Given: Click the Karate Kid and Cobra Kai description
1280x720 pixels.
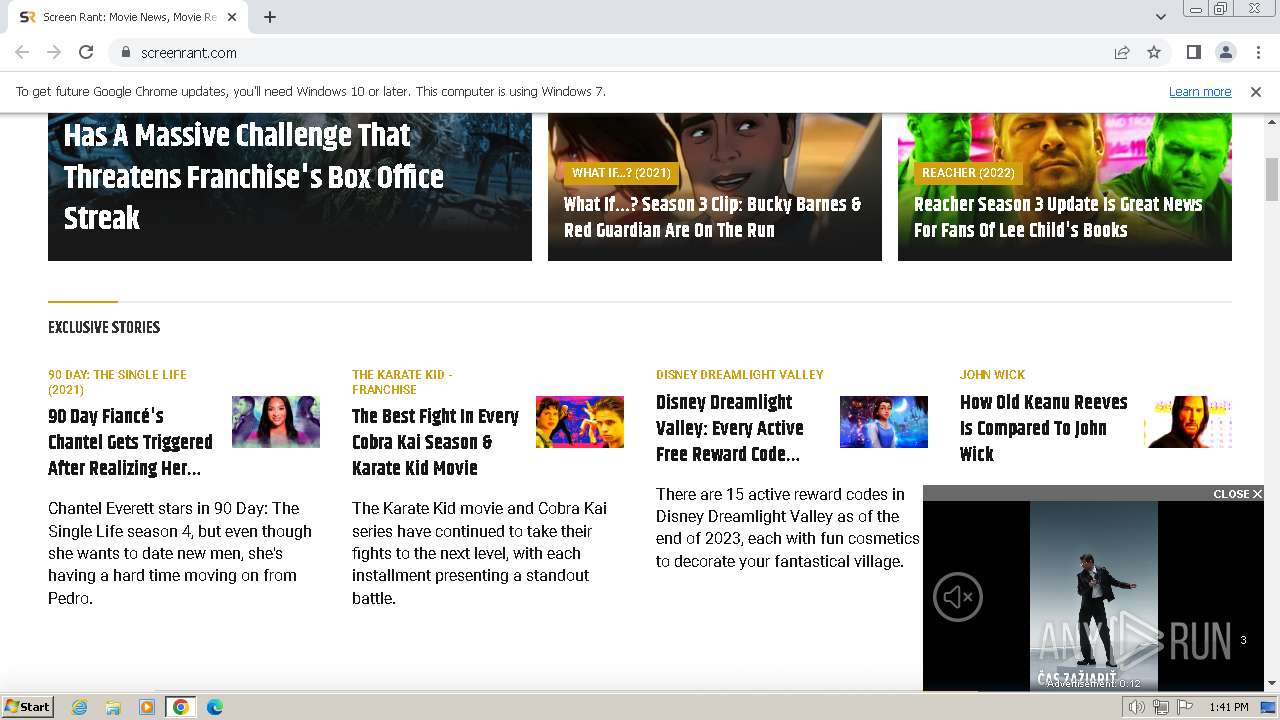Looking at the screenshot, I should [480, 553].
